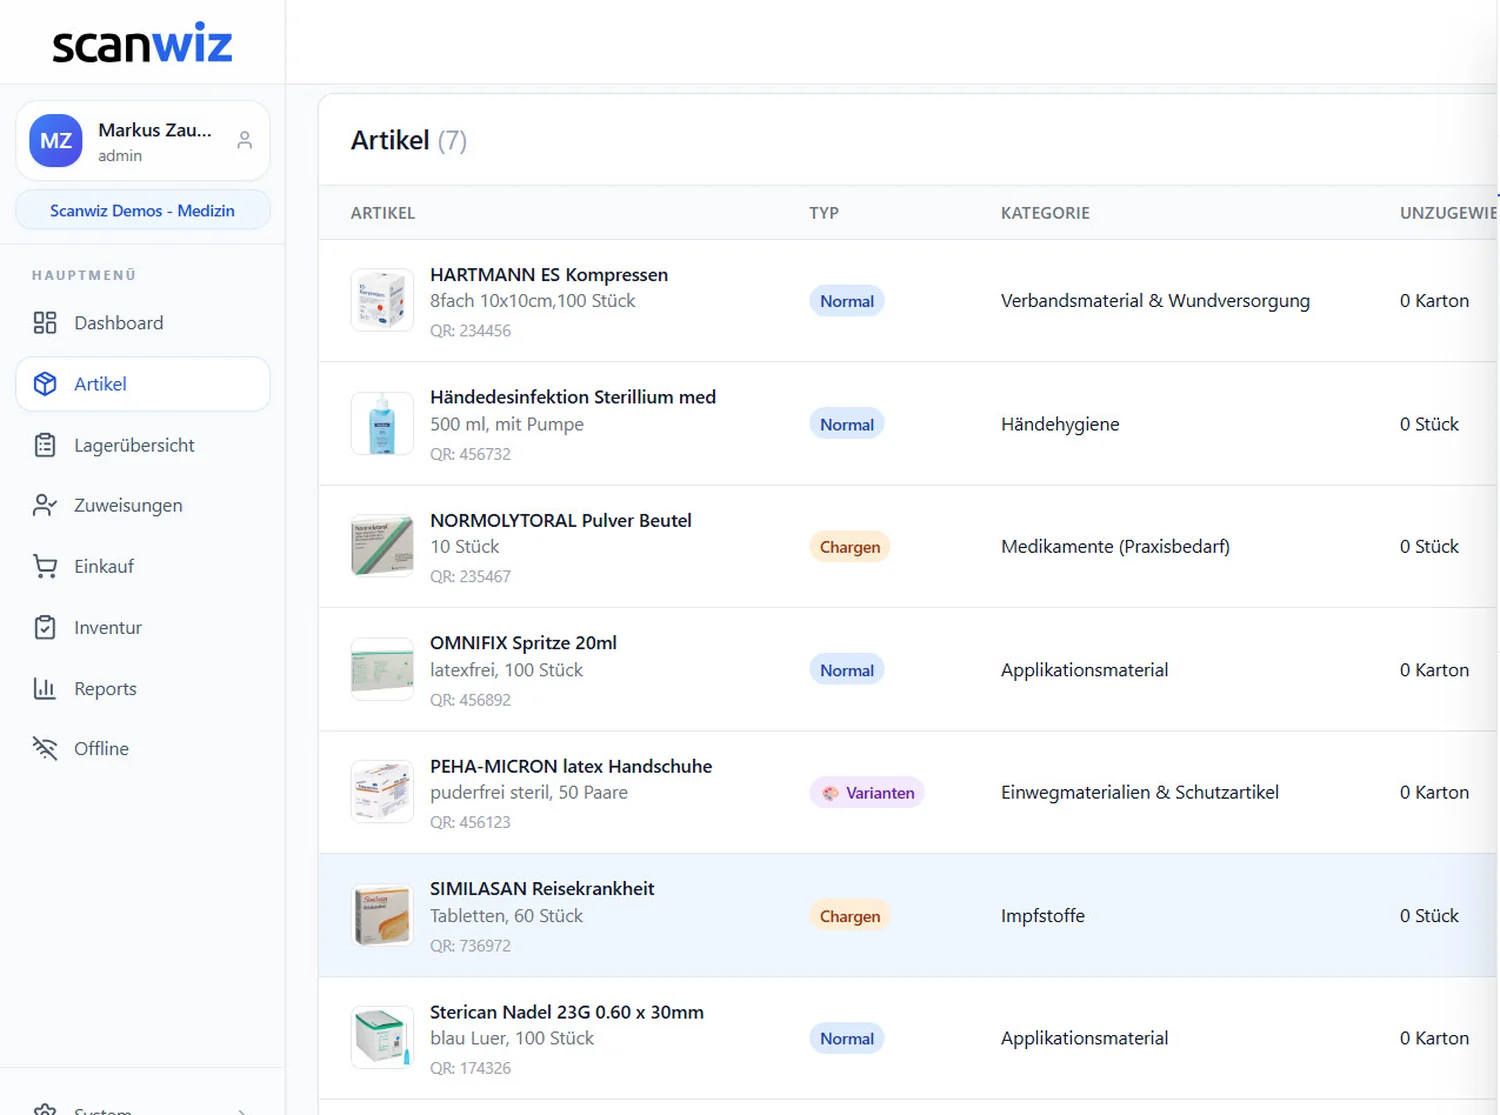
Task: Open the OMNIFIX Spritze 20ml article
Action: pyautogui.click(x=523, y=643)
